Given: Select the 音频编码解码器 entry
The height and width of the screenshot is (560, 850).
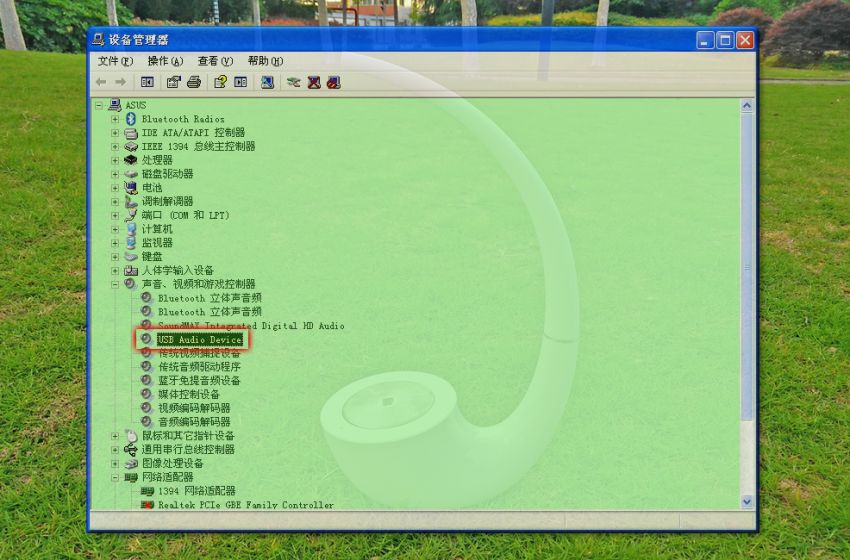Looking at the screenshot, I should tap(194, 422).
